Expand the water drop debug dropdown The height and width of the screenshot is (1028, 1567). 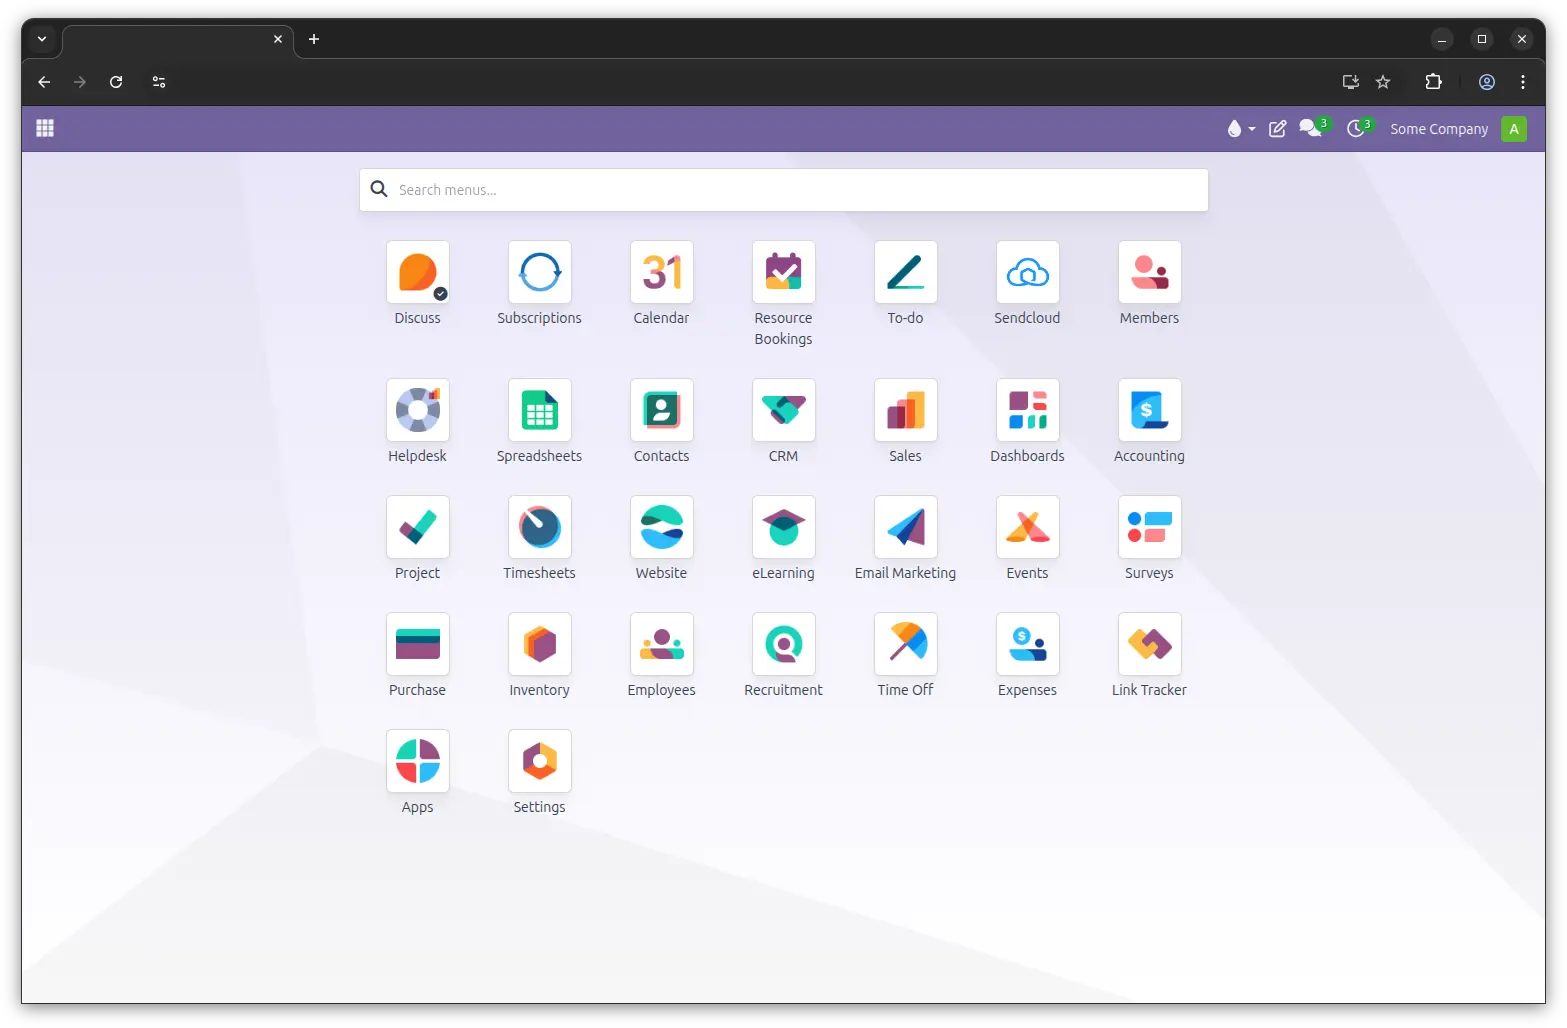point(1240,129)
